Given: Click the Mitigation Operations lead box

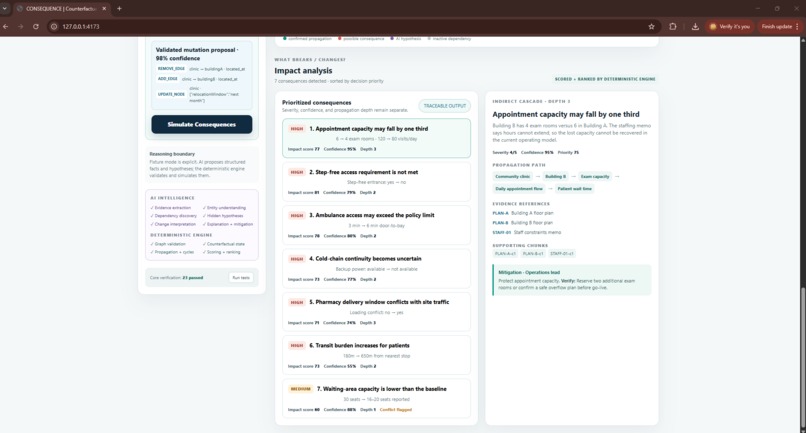Looking at the screenshot, I should click(572, 280).
